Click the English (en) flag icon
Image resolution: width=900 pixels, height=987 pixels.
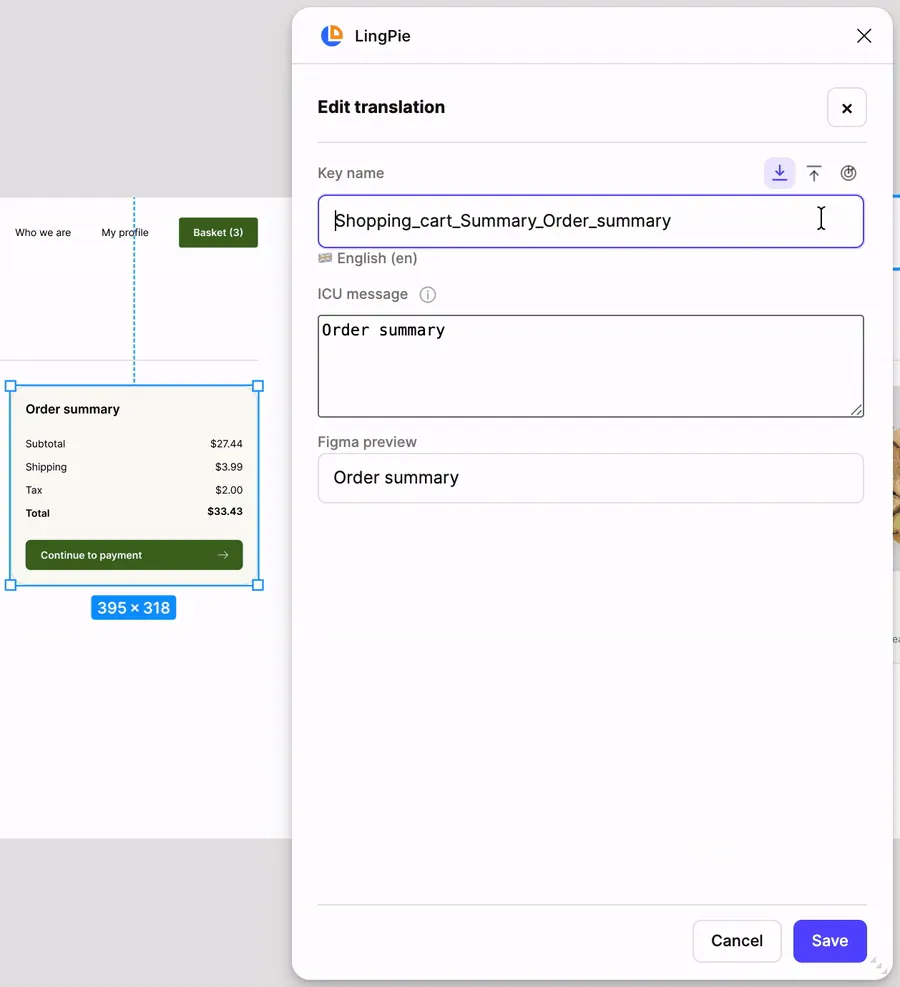click(325, 258)
